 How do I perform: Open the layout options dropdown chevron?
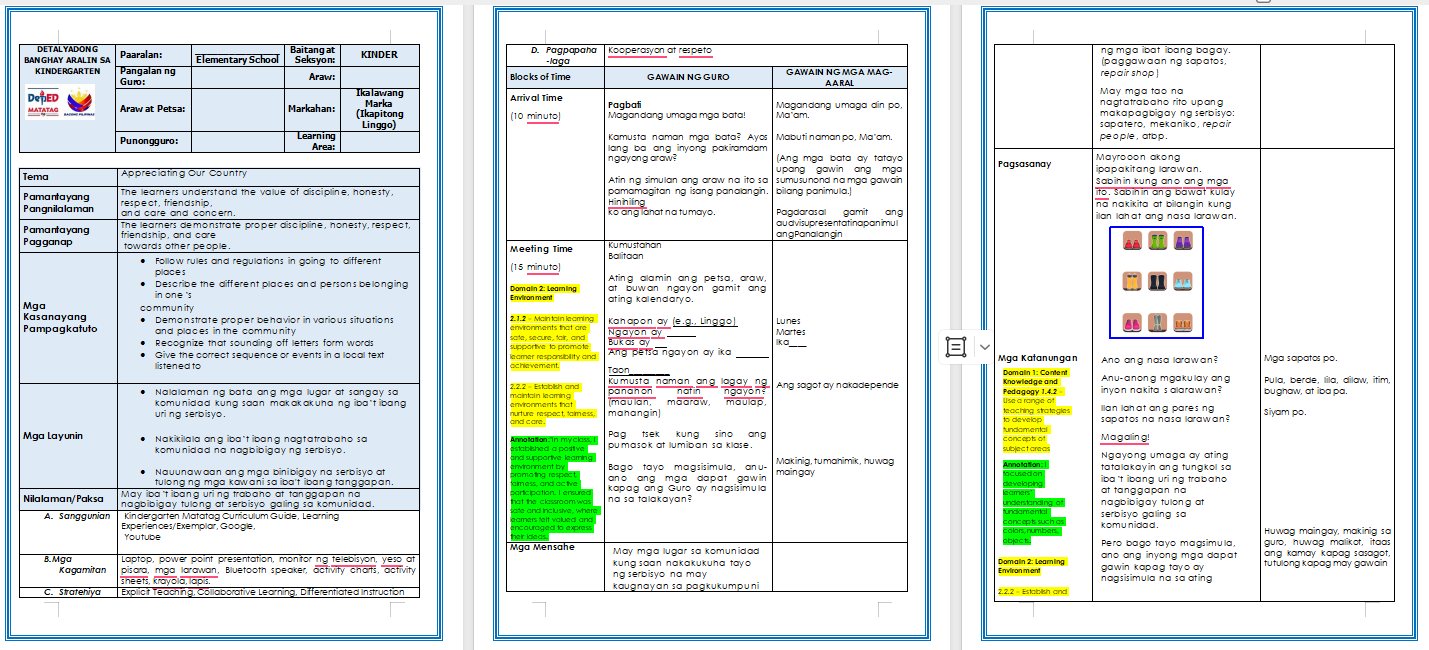point(984,347)
